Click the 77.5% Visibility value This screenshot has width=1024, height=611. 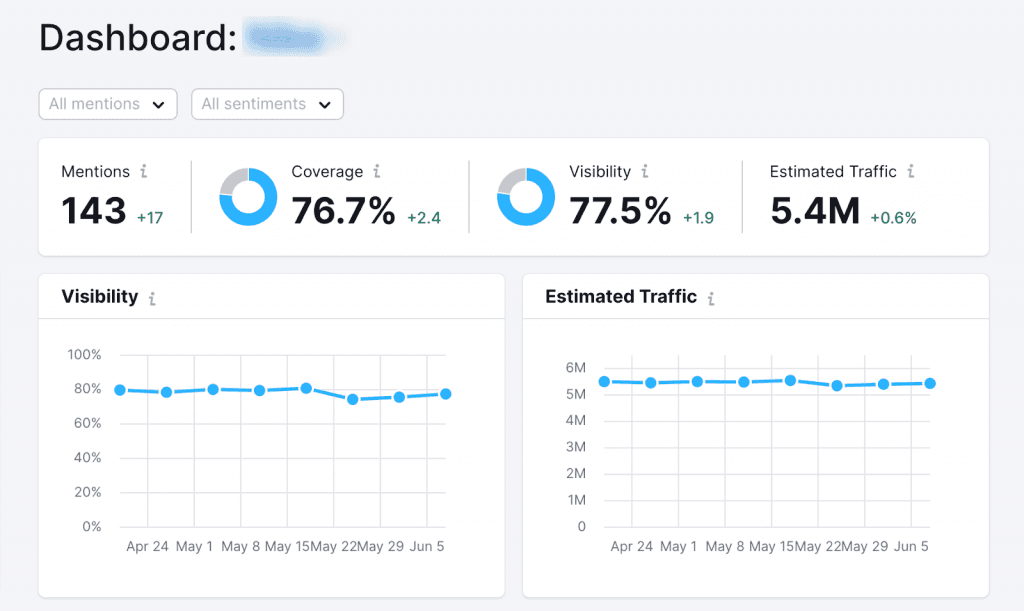(x=620, y=211)
